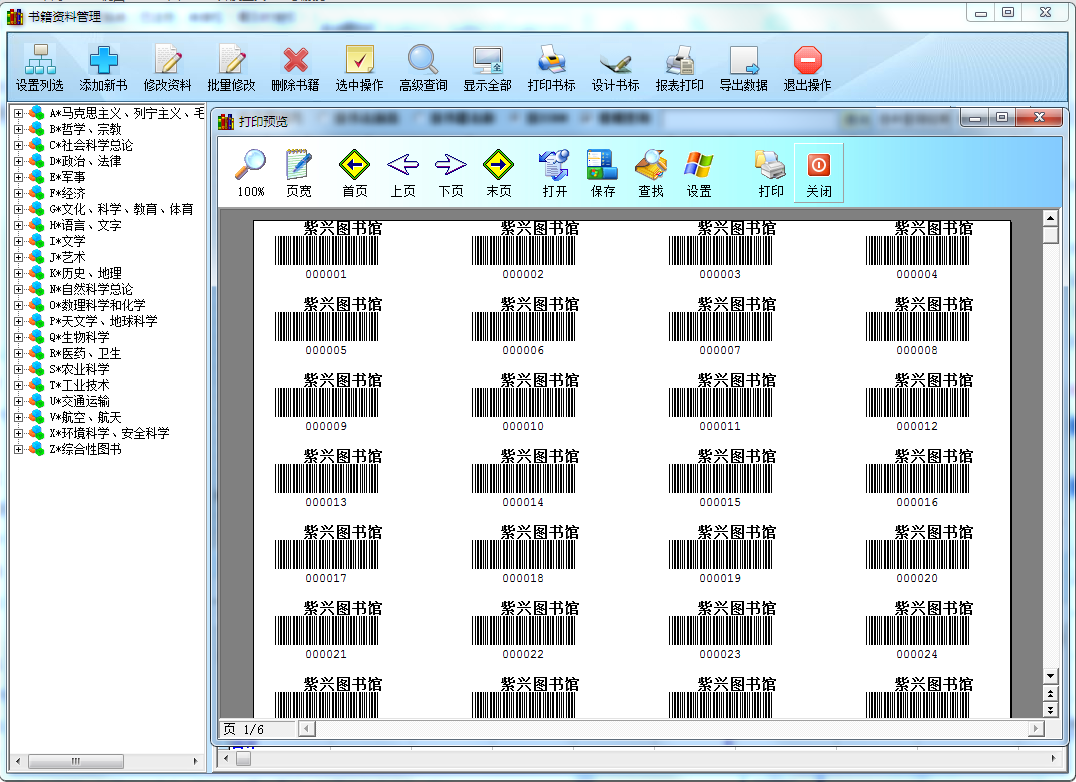Viewport: 1076px width, 782px height.
Task: Select the K*历史、地理 category
Action: coord(85,273)
